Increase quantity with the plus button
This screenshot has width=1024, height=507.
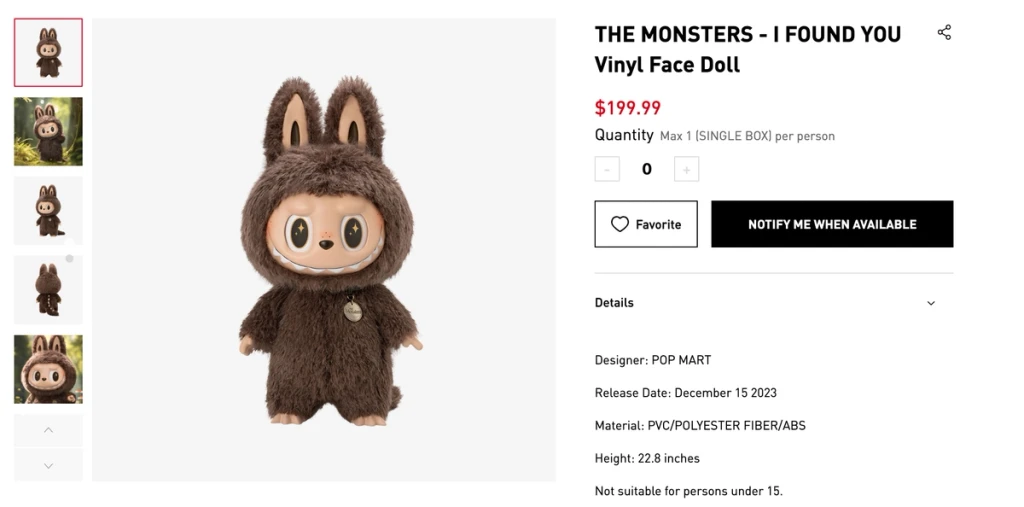(x=686, y=169)
